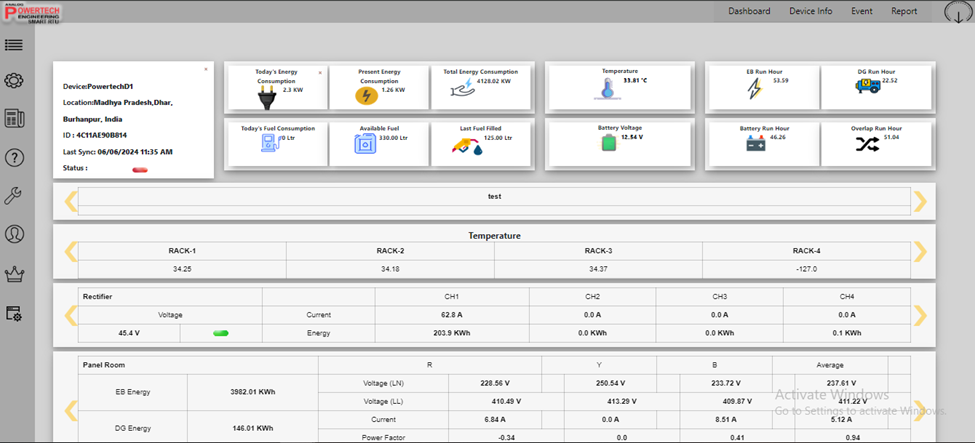This screenshot has width=975, height=443.
Task: Open settings gear in left sidebar
Action: point(14,81)
